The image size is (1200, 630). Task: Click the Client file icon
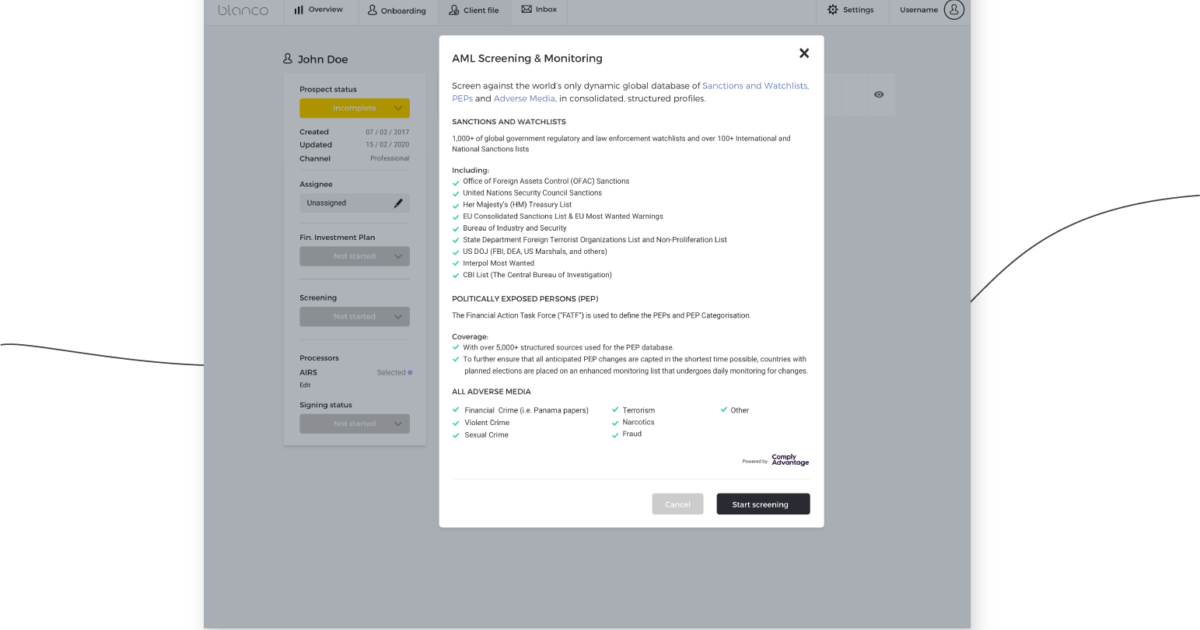tap(454, 10)
